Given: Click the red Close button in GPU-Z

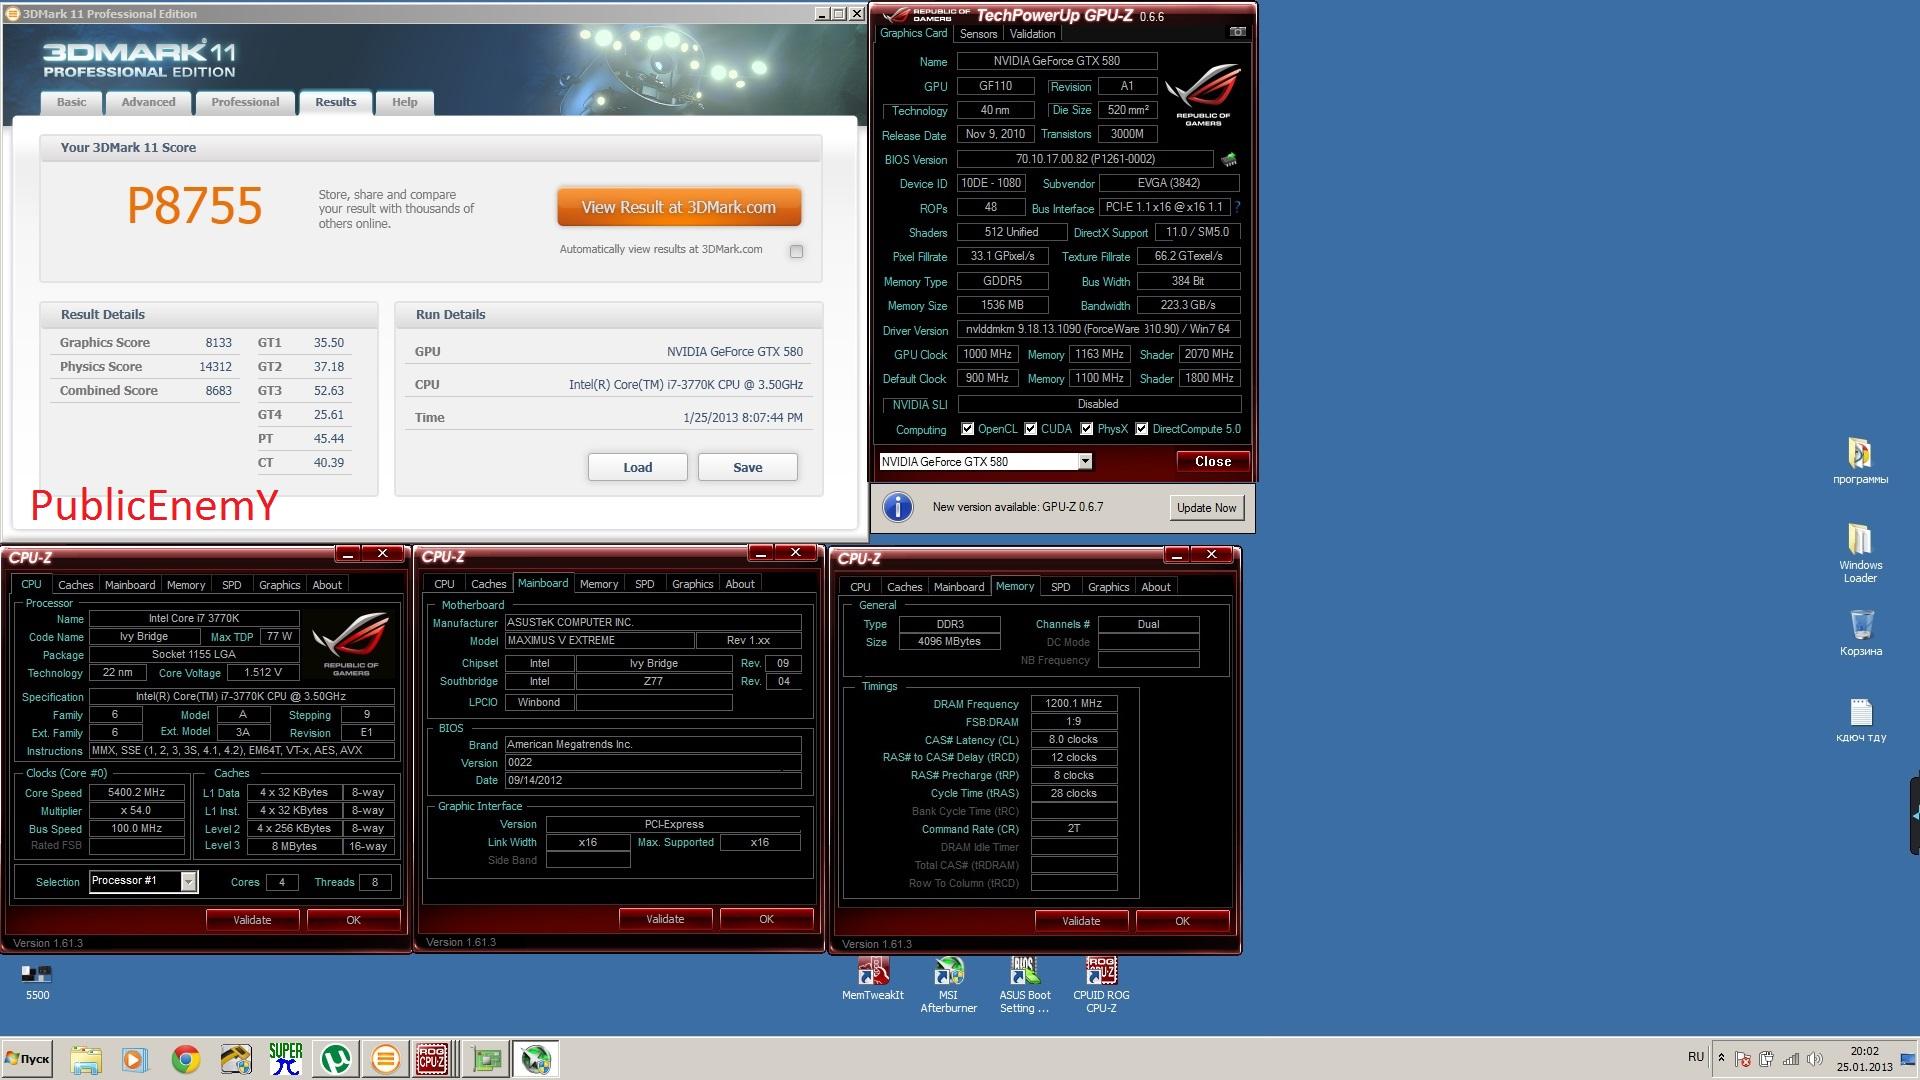Looking at the screenshot, I should pyautogui.click(x=1213, y=461).
